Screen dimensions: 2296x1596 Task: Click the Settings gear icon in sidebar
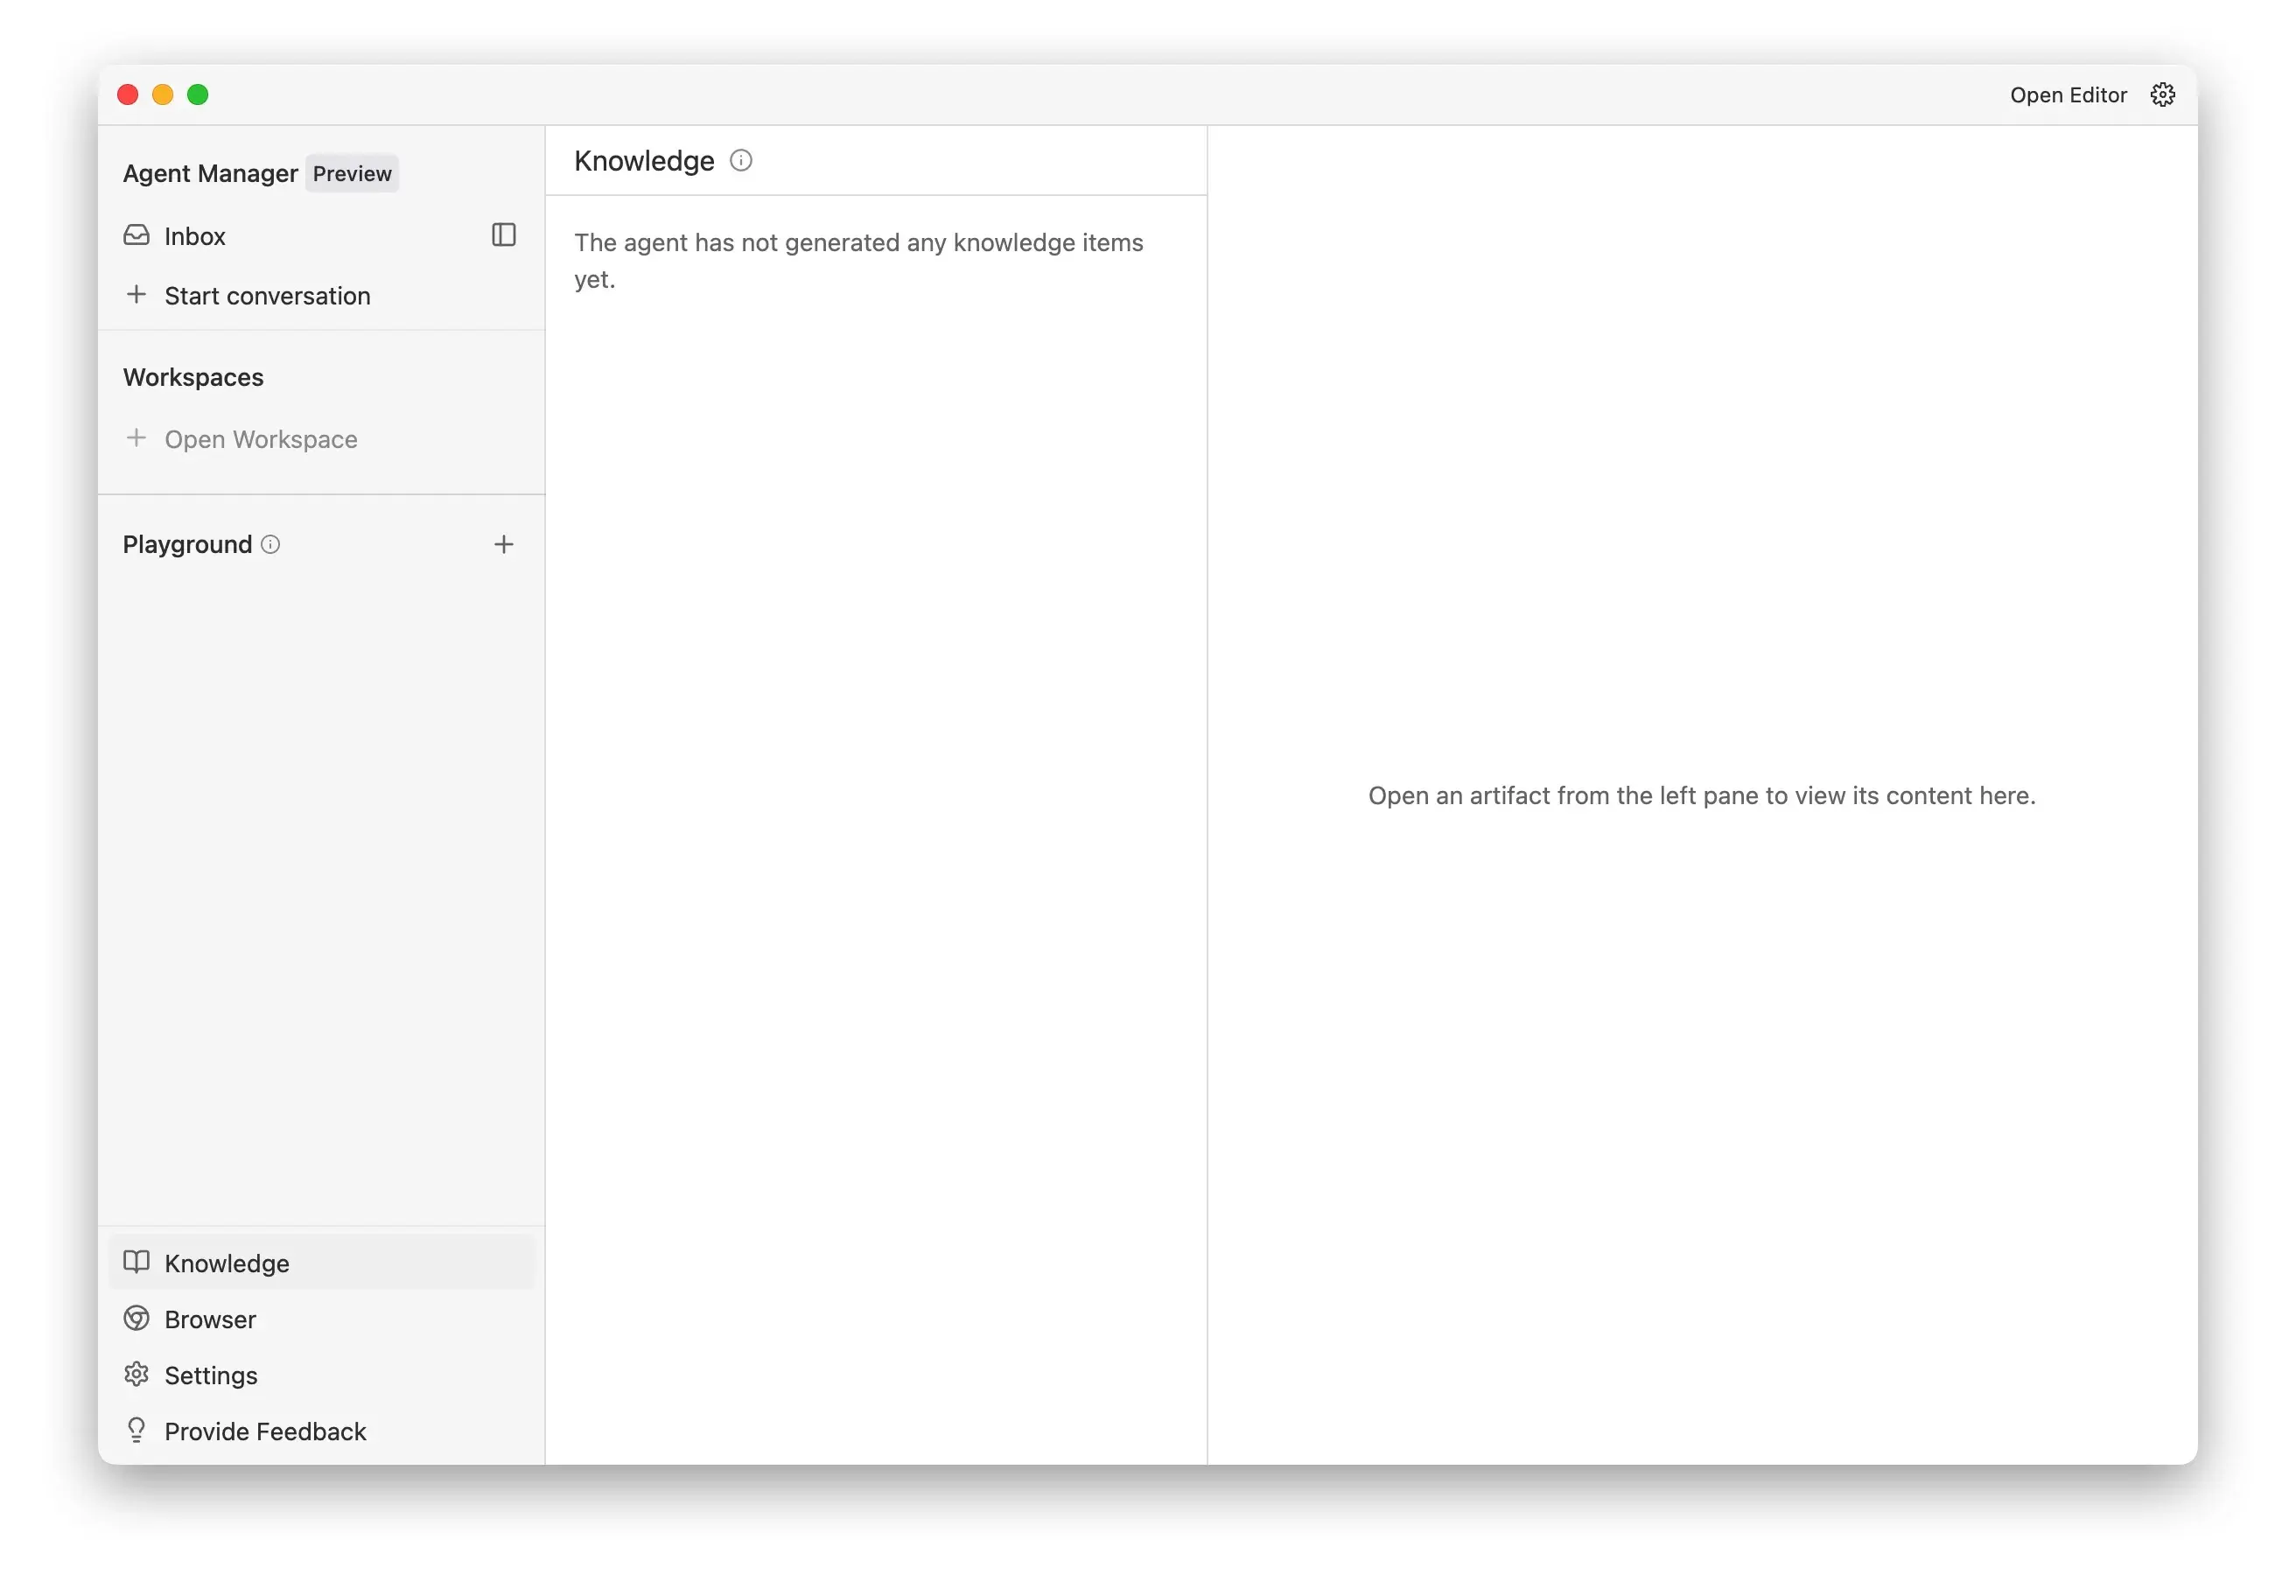coord(137,1375)
